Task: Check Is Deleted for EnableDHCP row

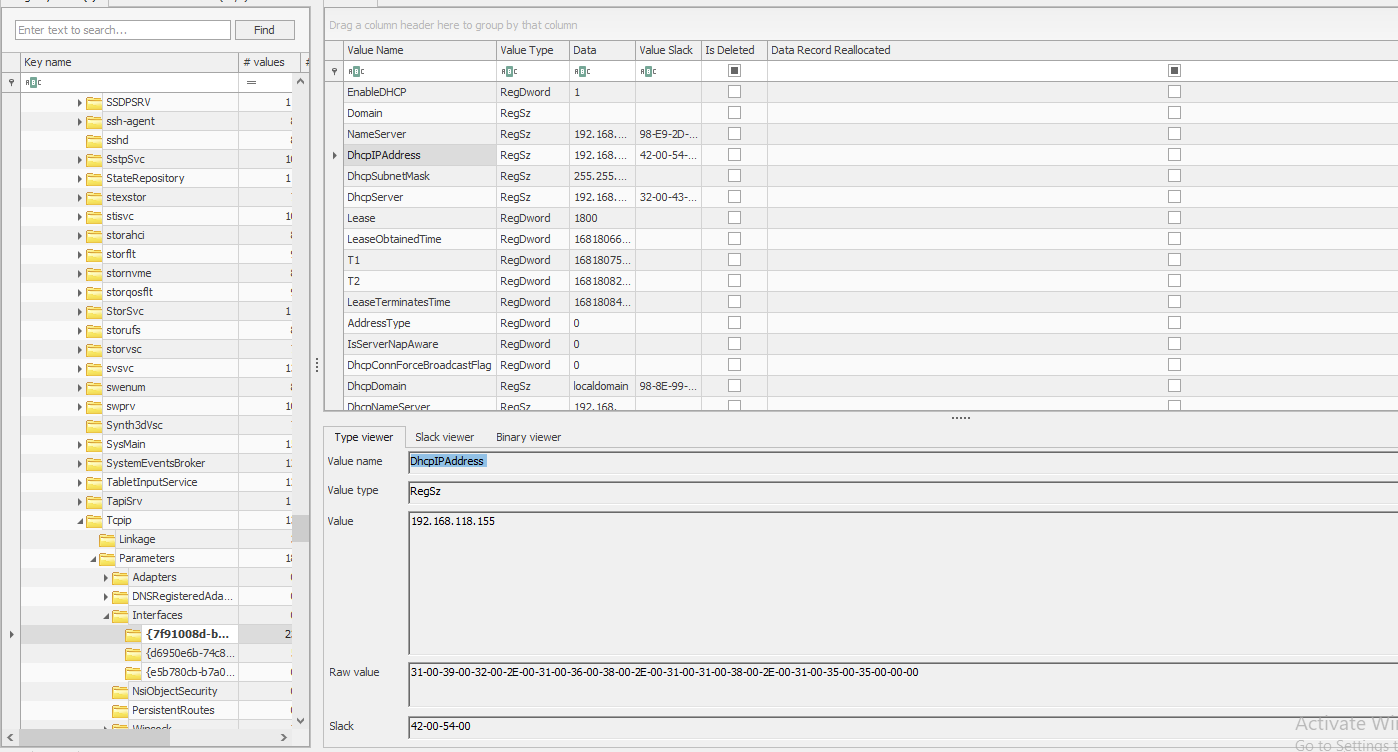Action: (x=734, y=92)
